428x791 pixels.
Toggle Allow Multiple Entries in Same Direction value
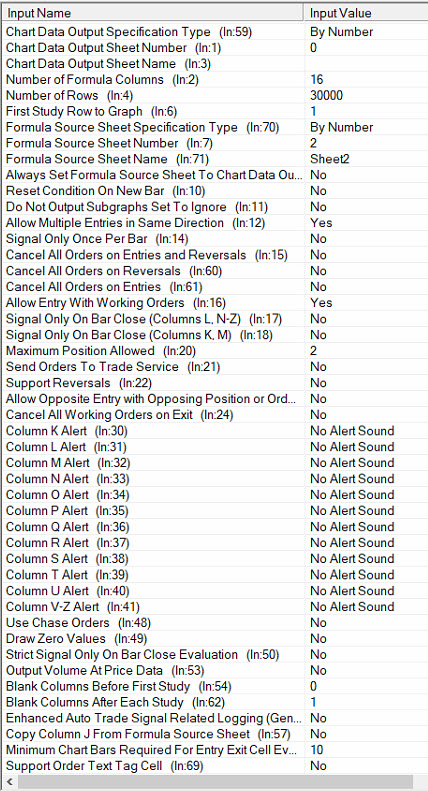[366, 222]
